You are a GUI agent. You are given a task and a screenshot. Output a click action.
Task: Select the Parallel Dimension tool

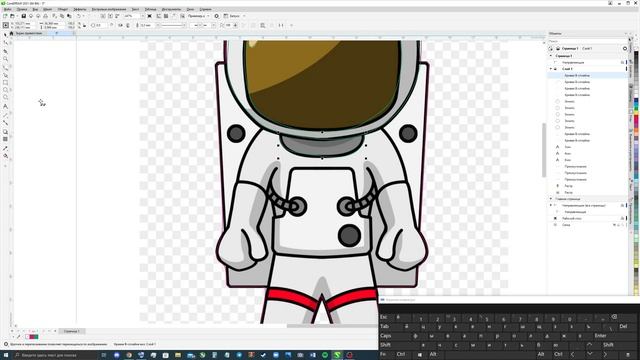5,115
